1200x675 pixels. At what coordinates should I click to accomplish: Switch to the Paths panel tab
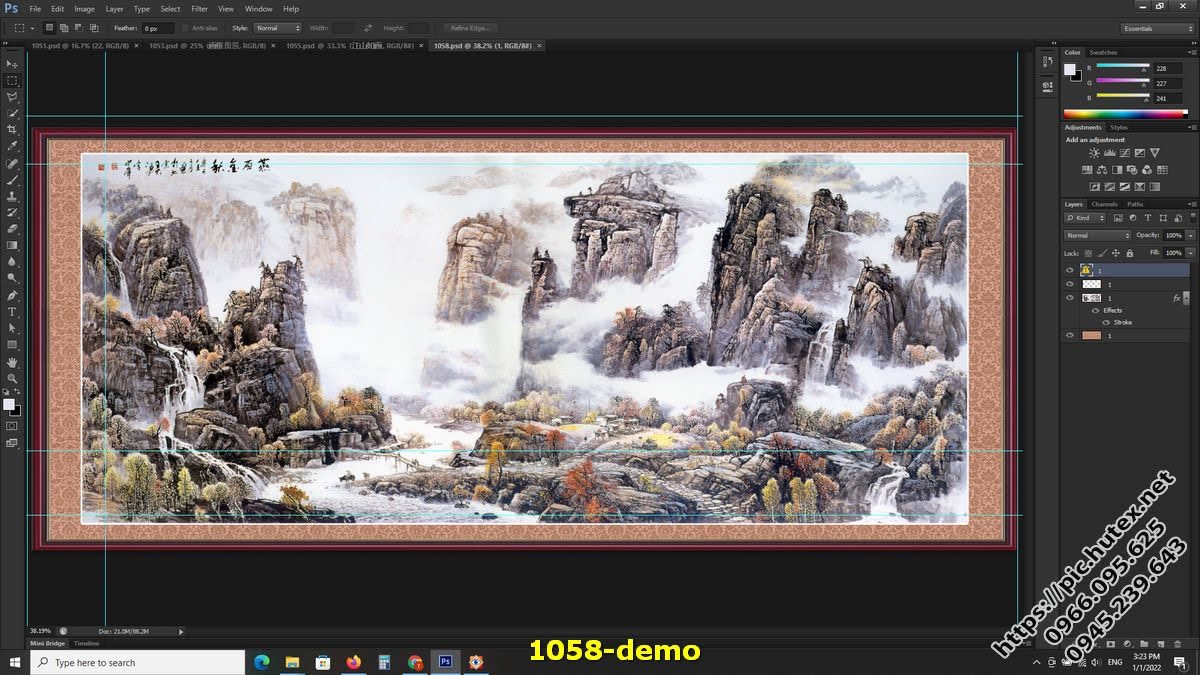tap(1135, 204)
